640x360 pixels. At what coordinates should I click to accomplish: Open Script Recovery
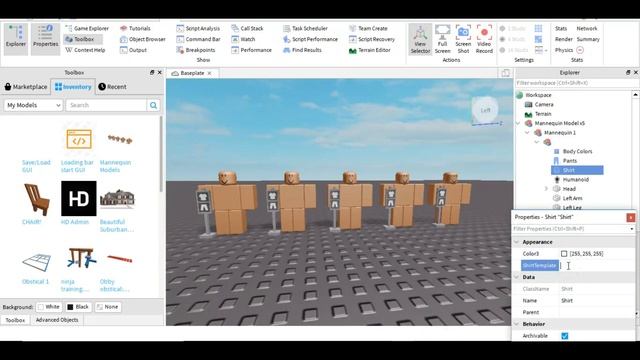(371, 39)
